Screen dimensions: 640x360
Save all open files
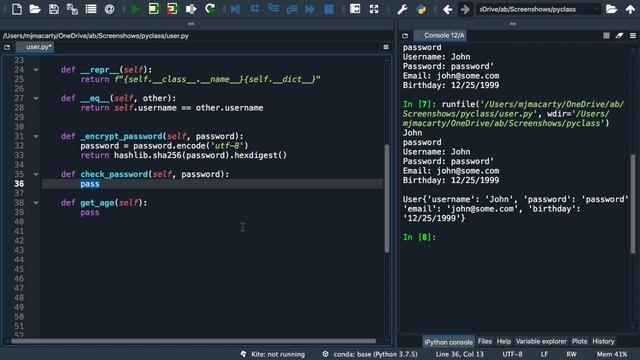coord(72,9)
